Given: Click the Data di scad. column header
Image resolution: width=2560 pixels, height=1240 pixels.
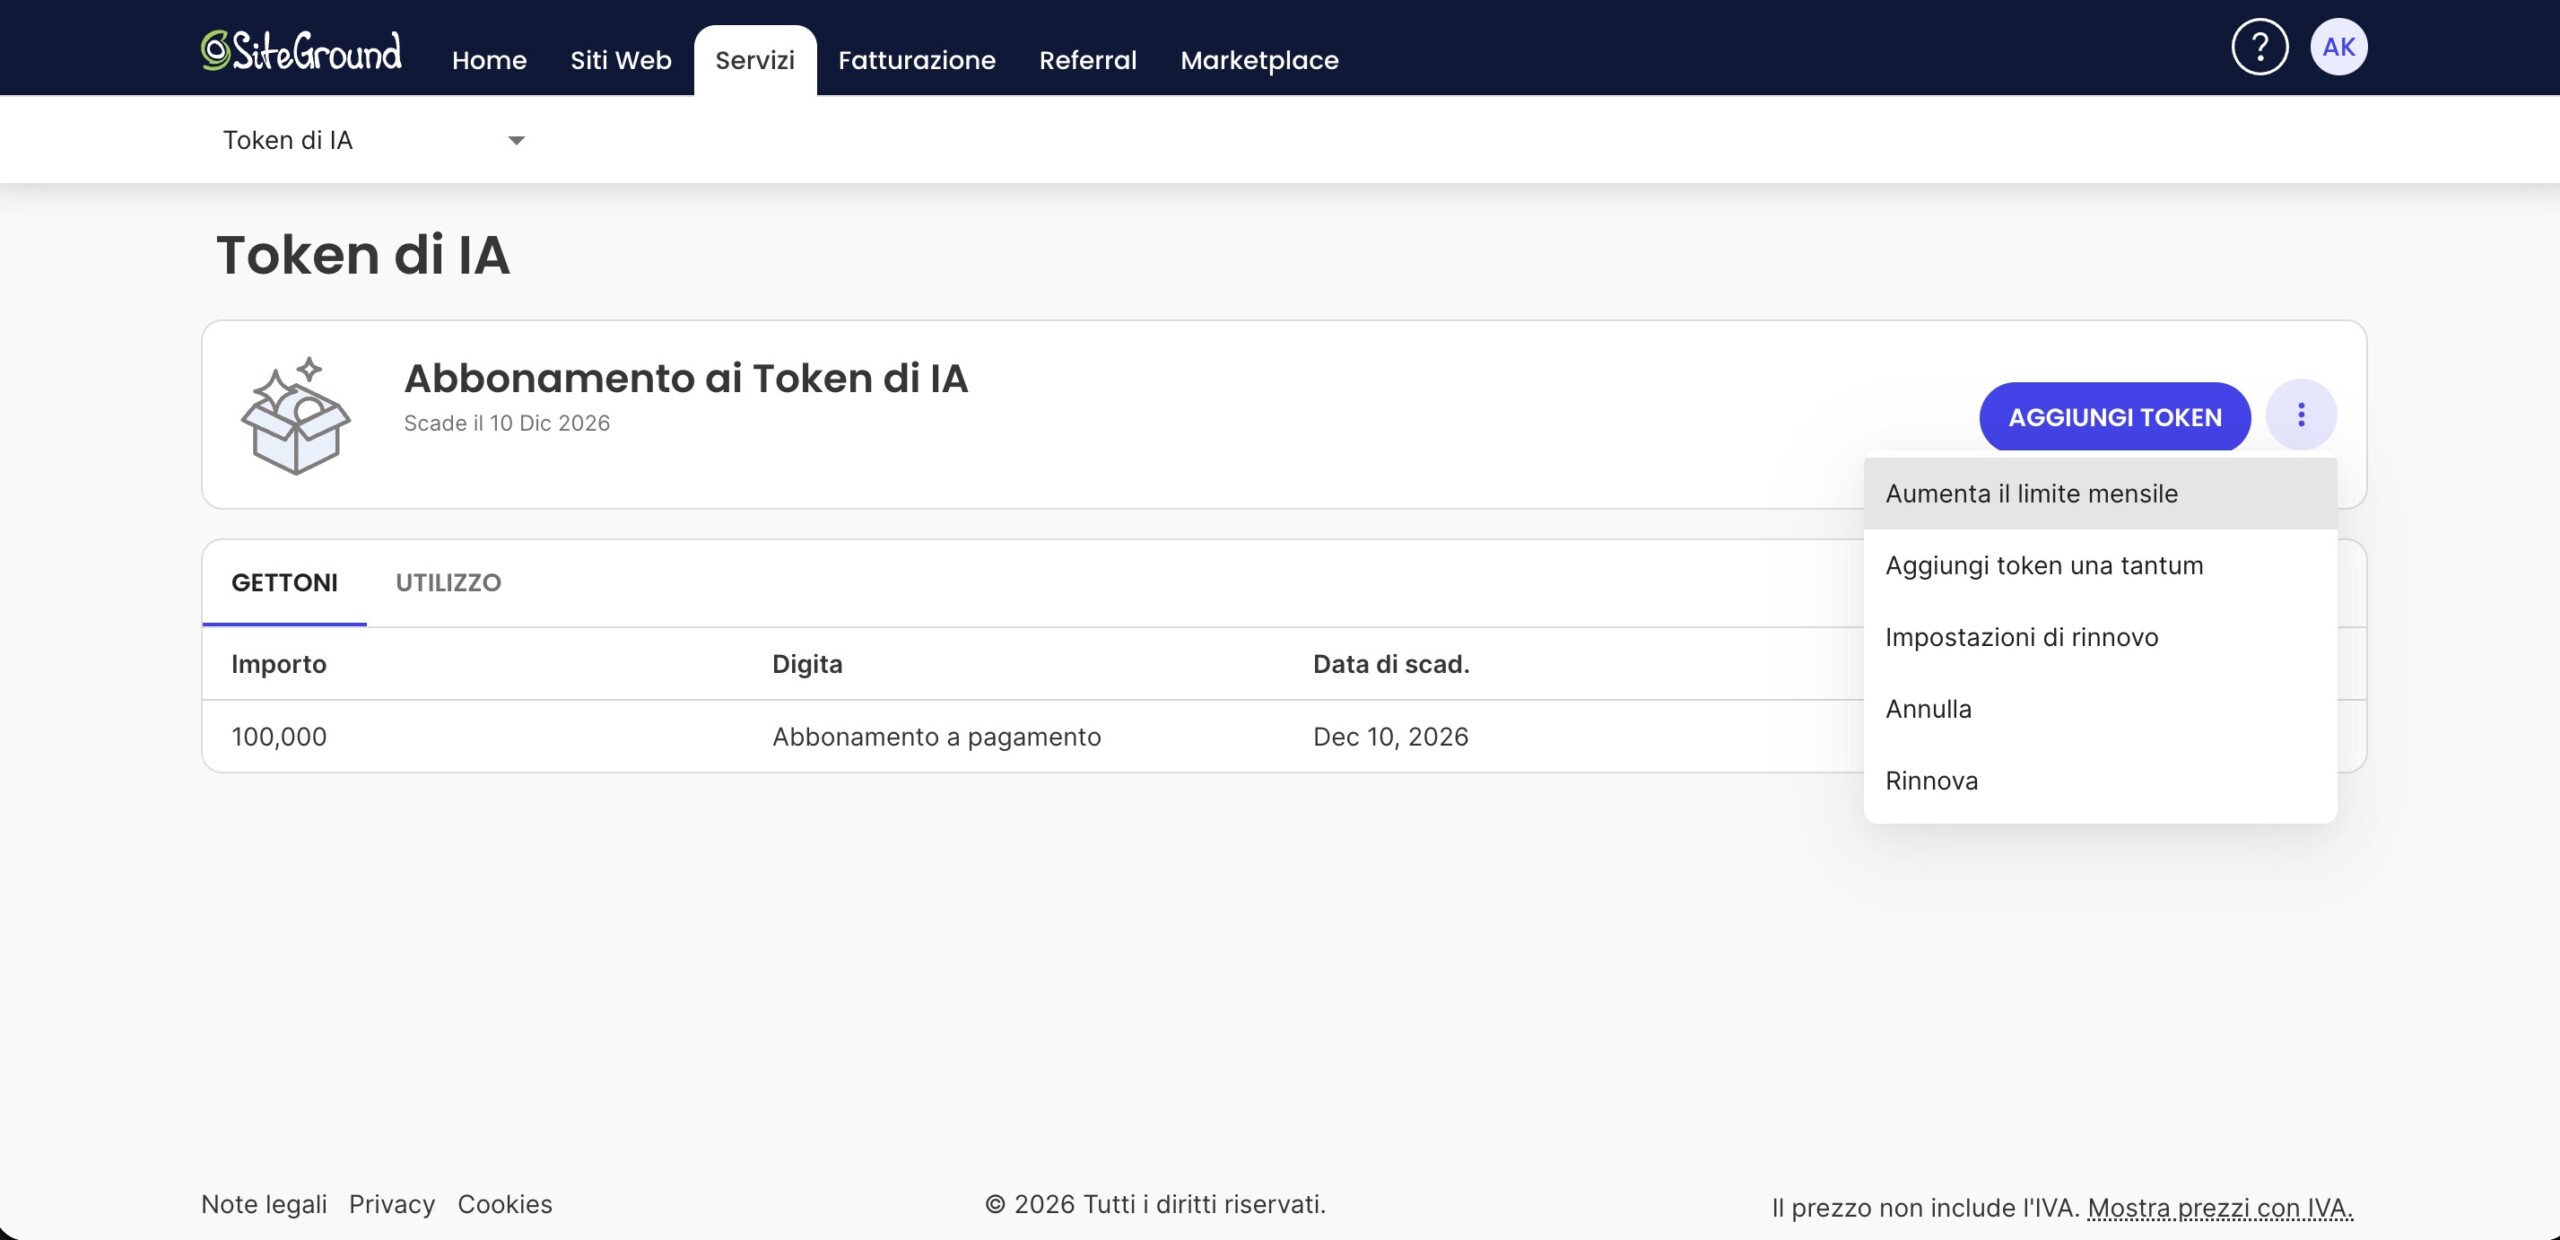Looking at the screenshot, I should tap(1391, 664).
